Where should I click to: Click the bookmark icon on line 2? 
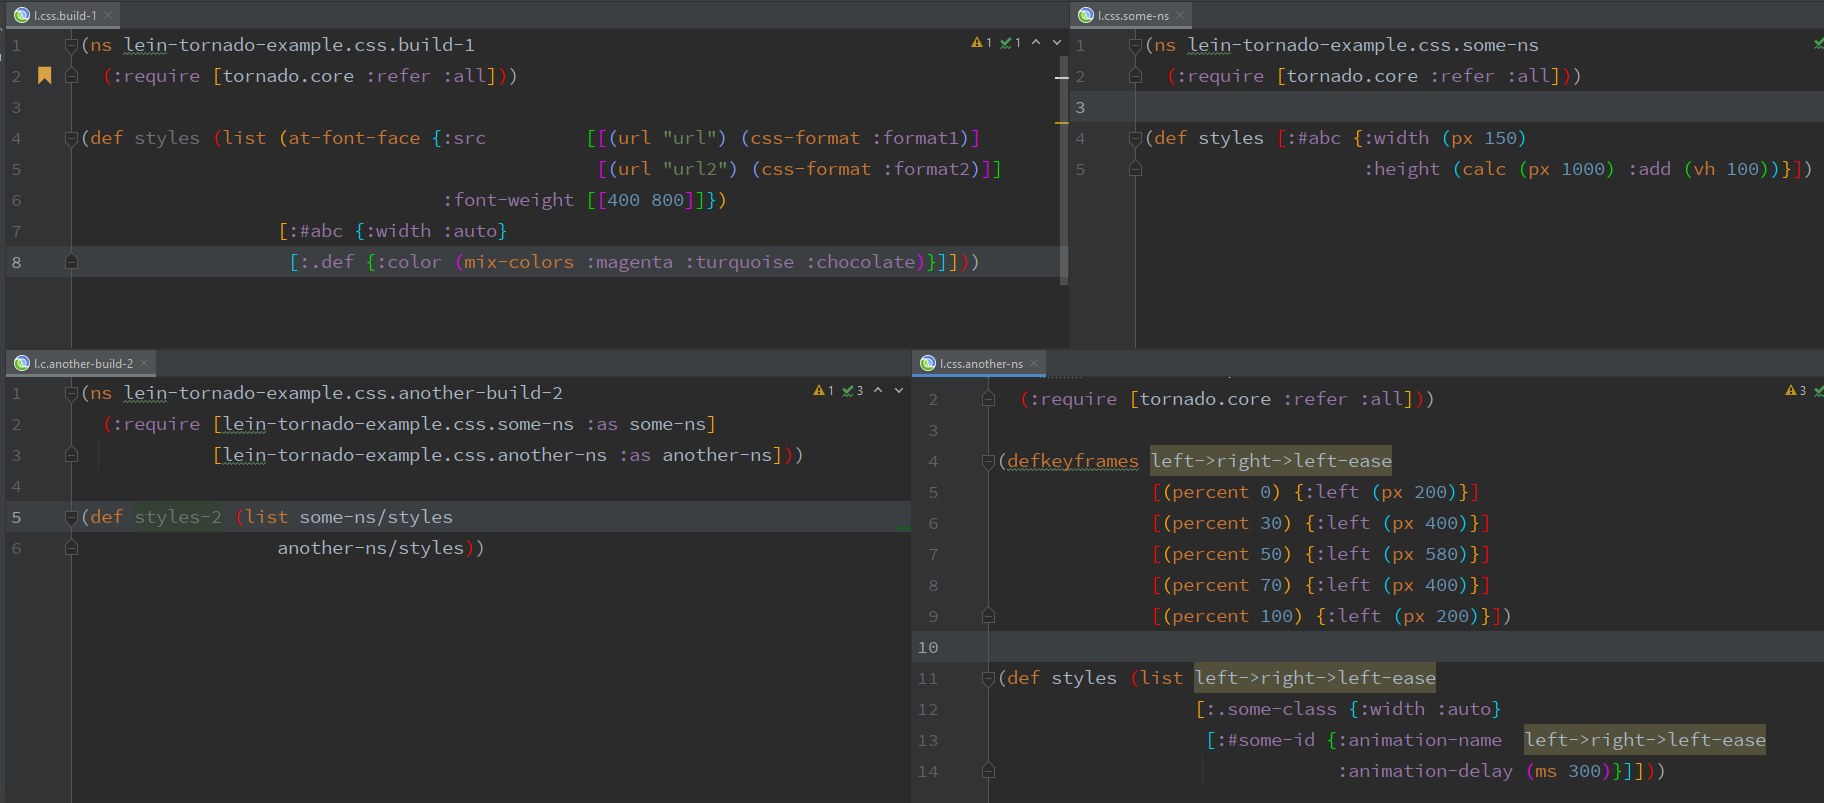point(44,76)
